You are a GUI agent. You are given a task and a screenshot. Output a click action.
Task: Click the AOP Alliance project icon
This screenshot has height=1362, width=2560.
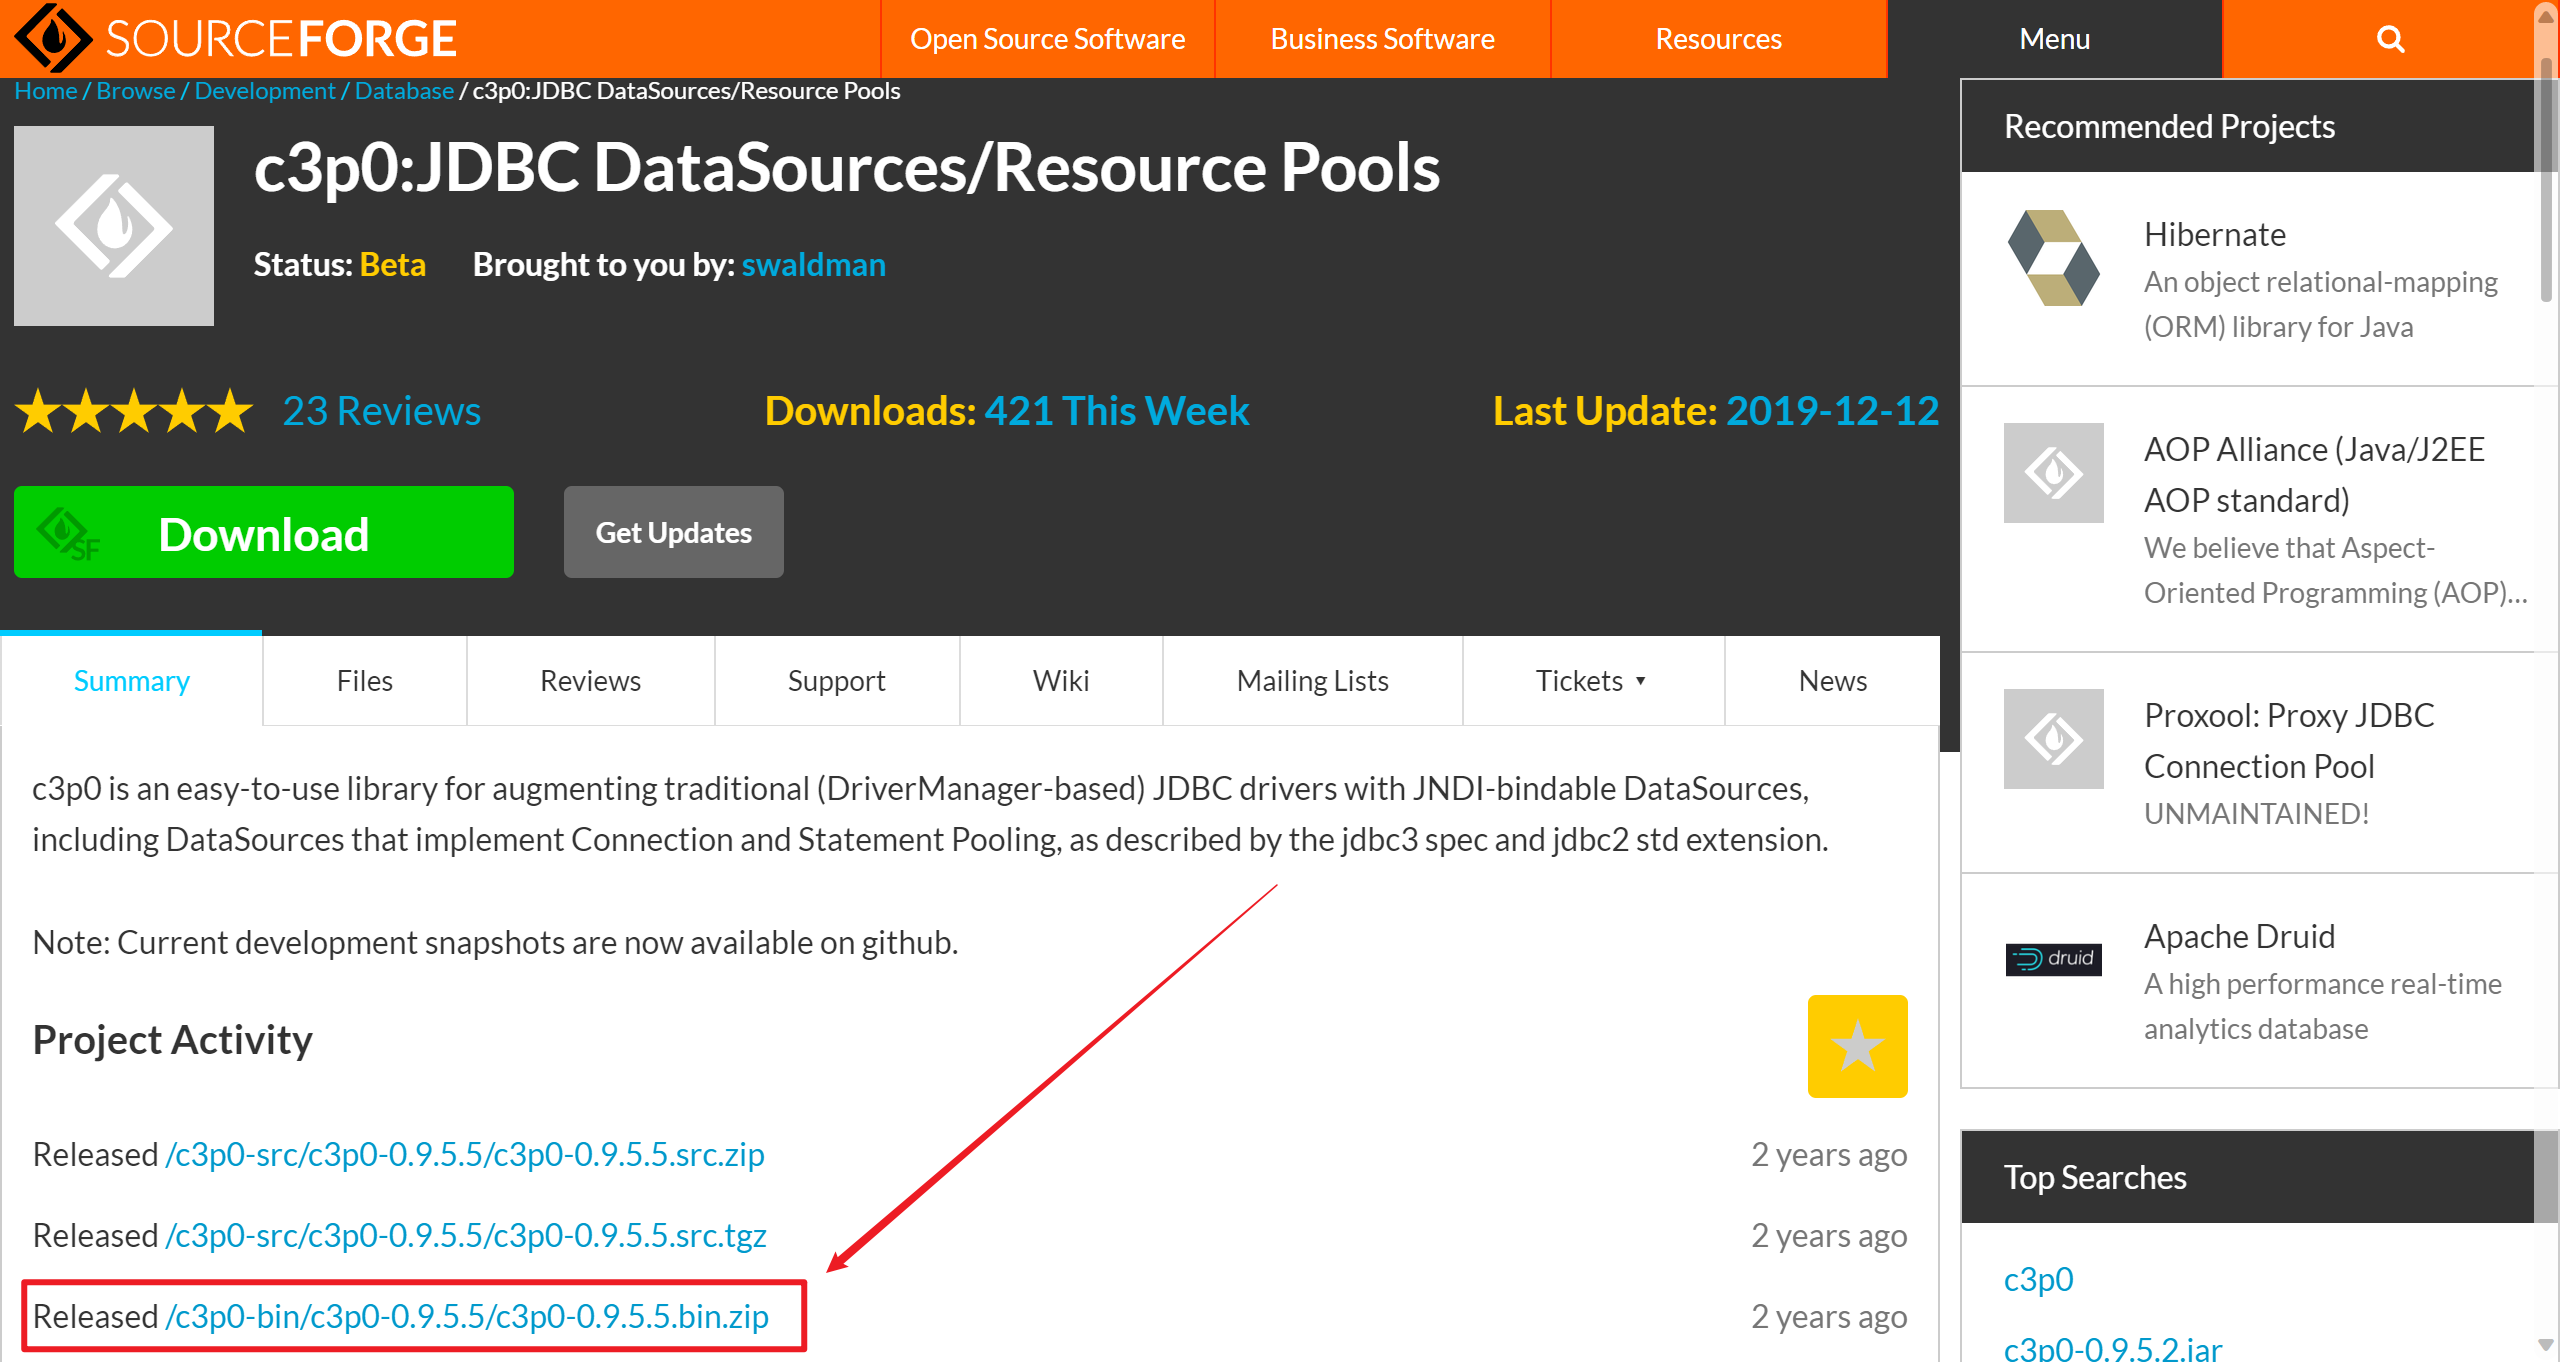2053,473
